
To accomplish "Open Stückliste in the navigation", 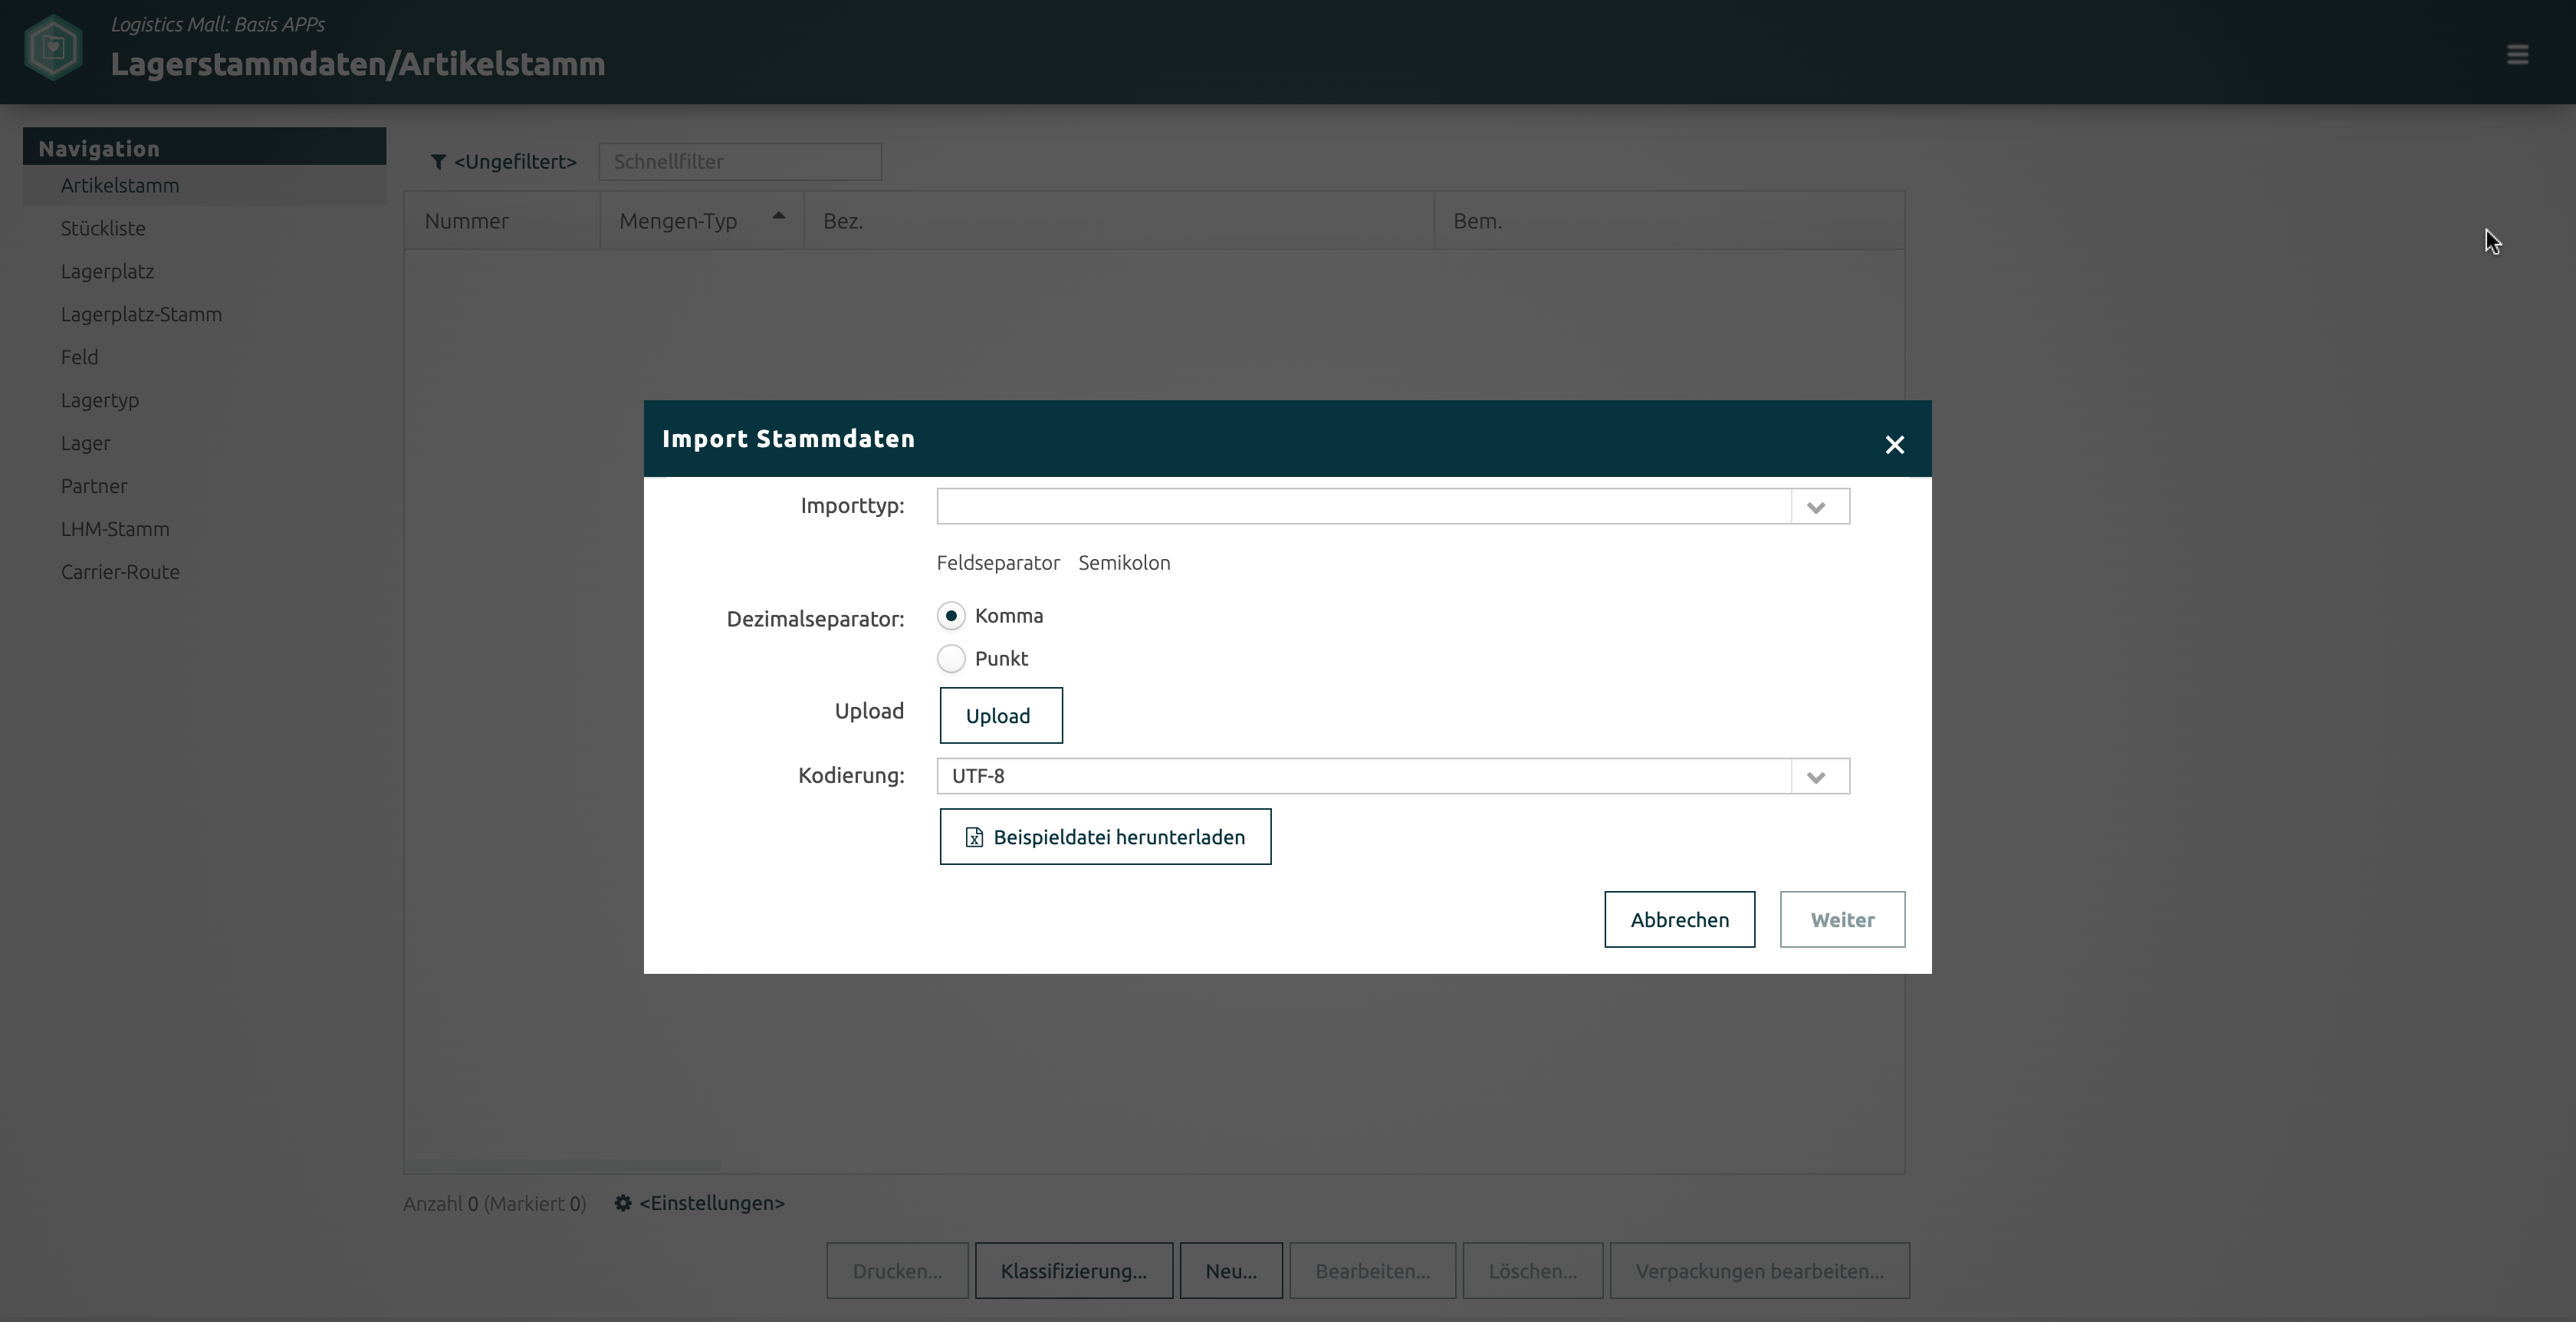I will click(x=103, y=229).
